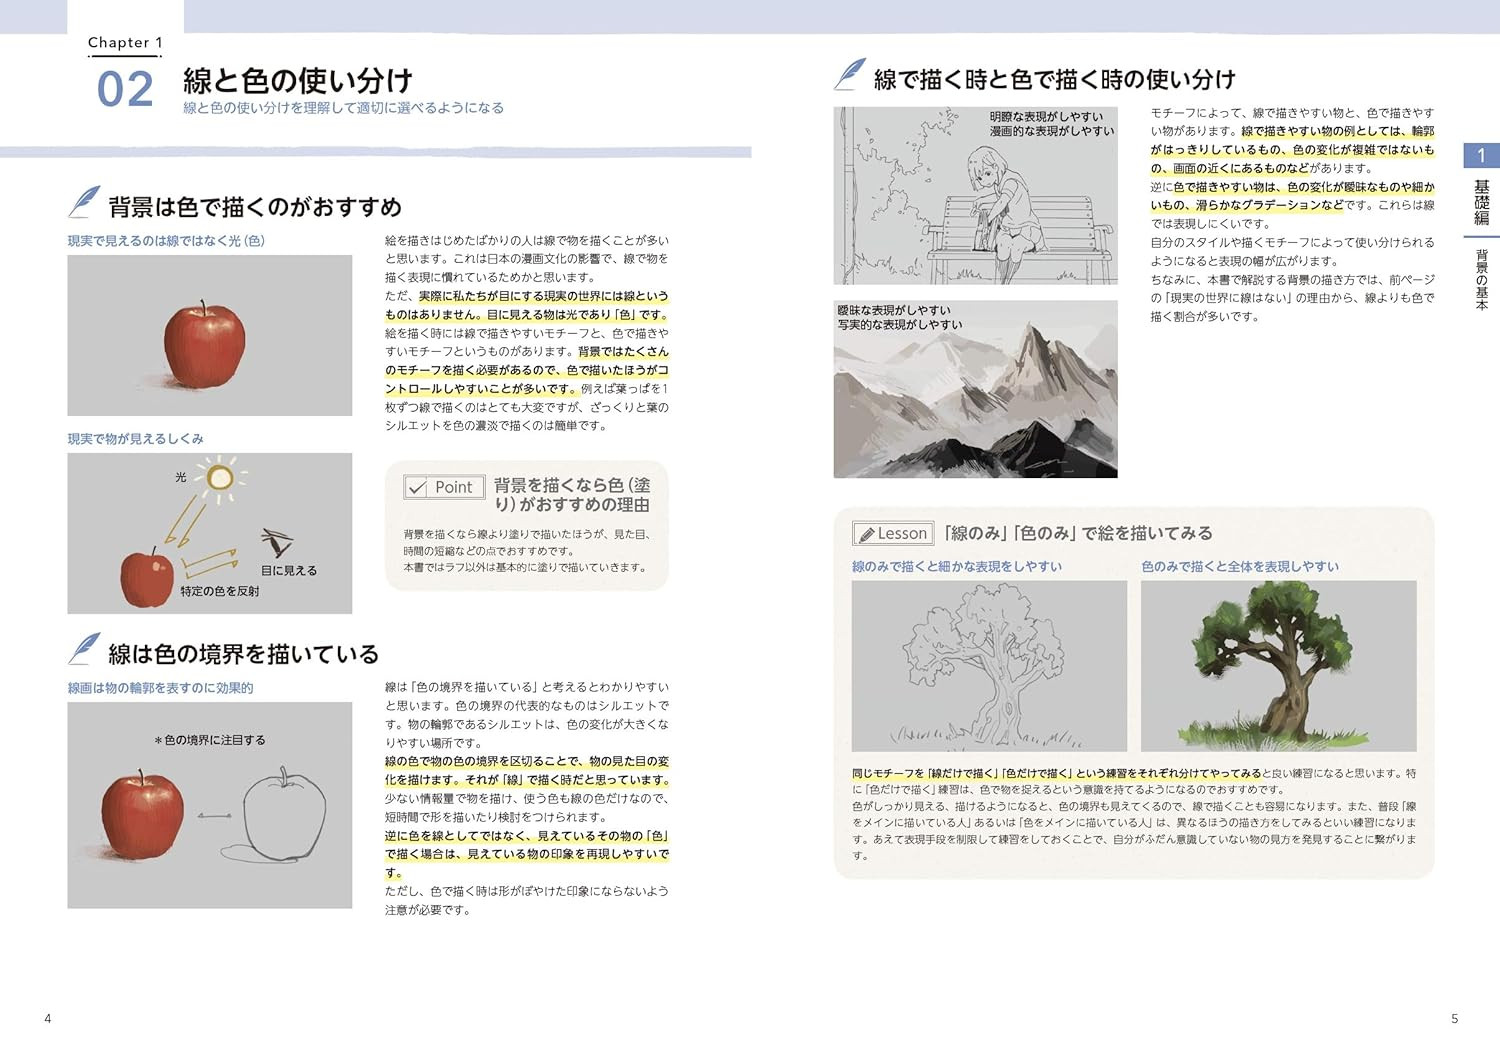Click the pencil icon in the Lesson box

coord(866,533)
